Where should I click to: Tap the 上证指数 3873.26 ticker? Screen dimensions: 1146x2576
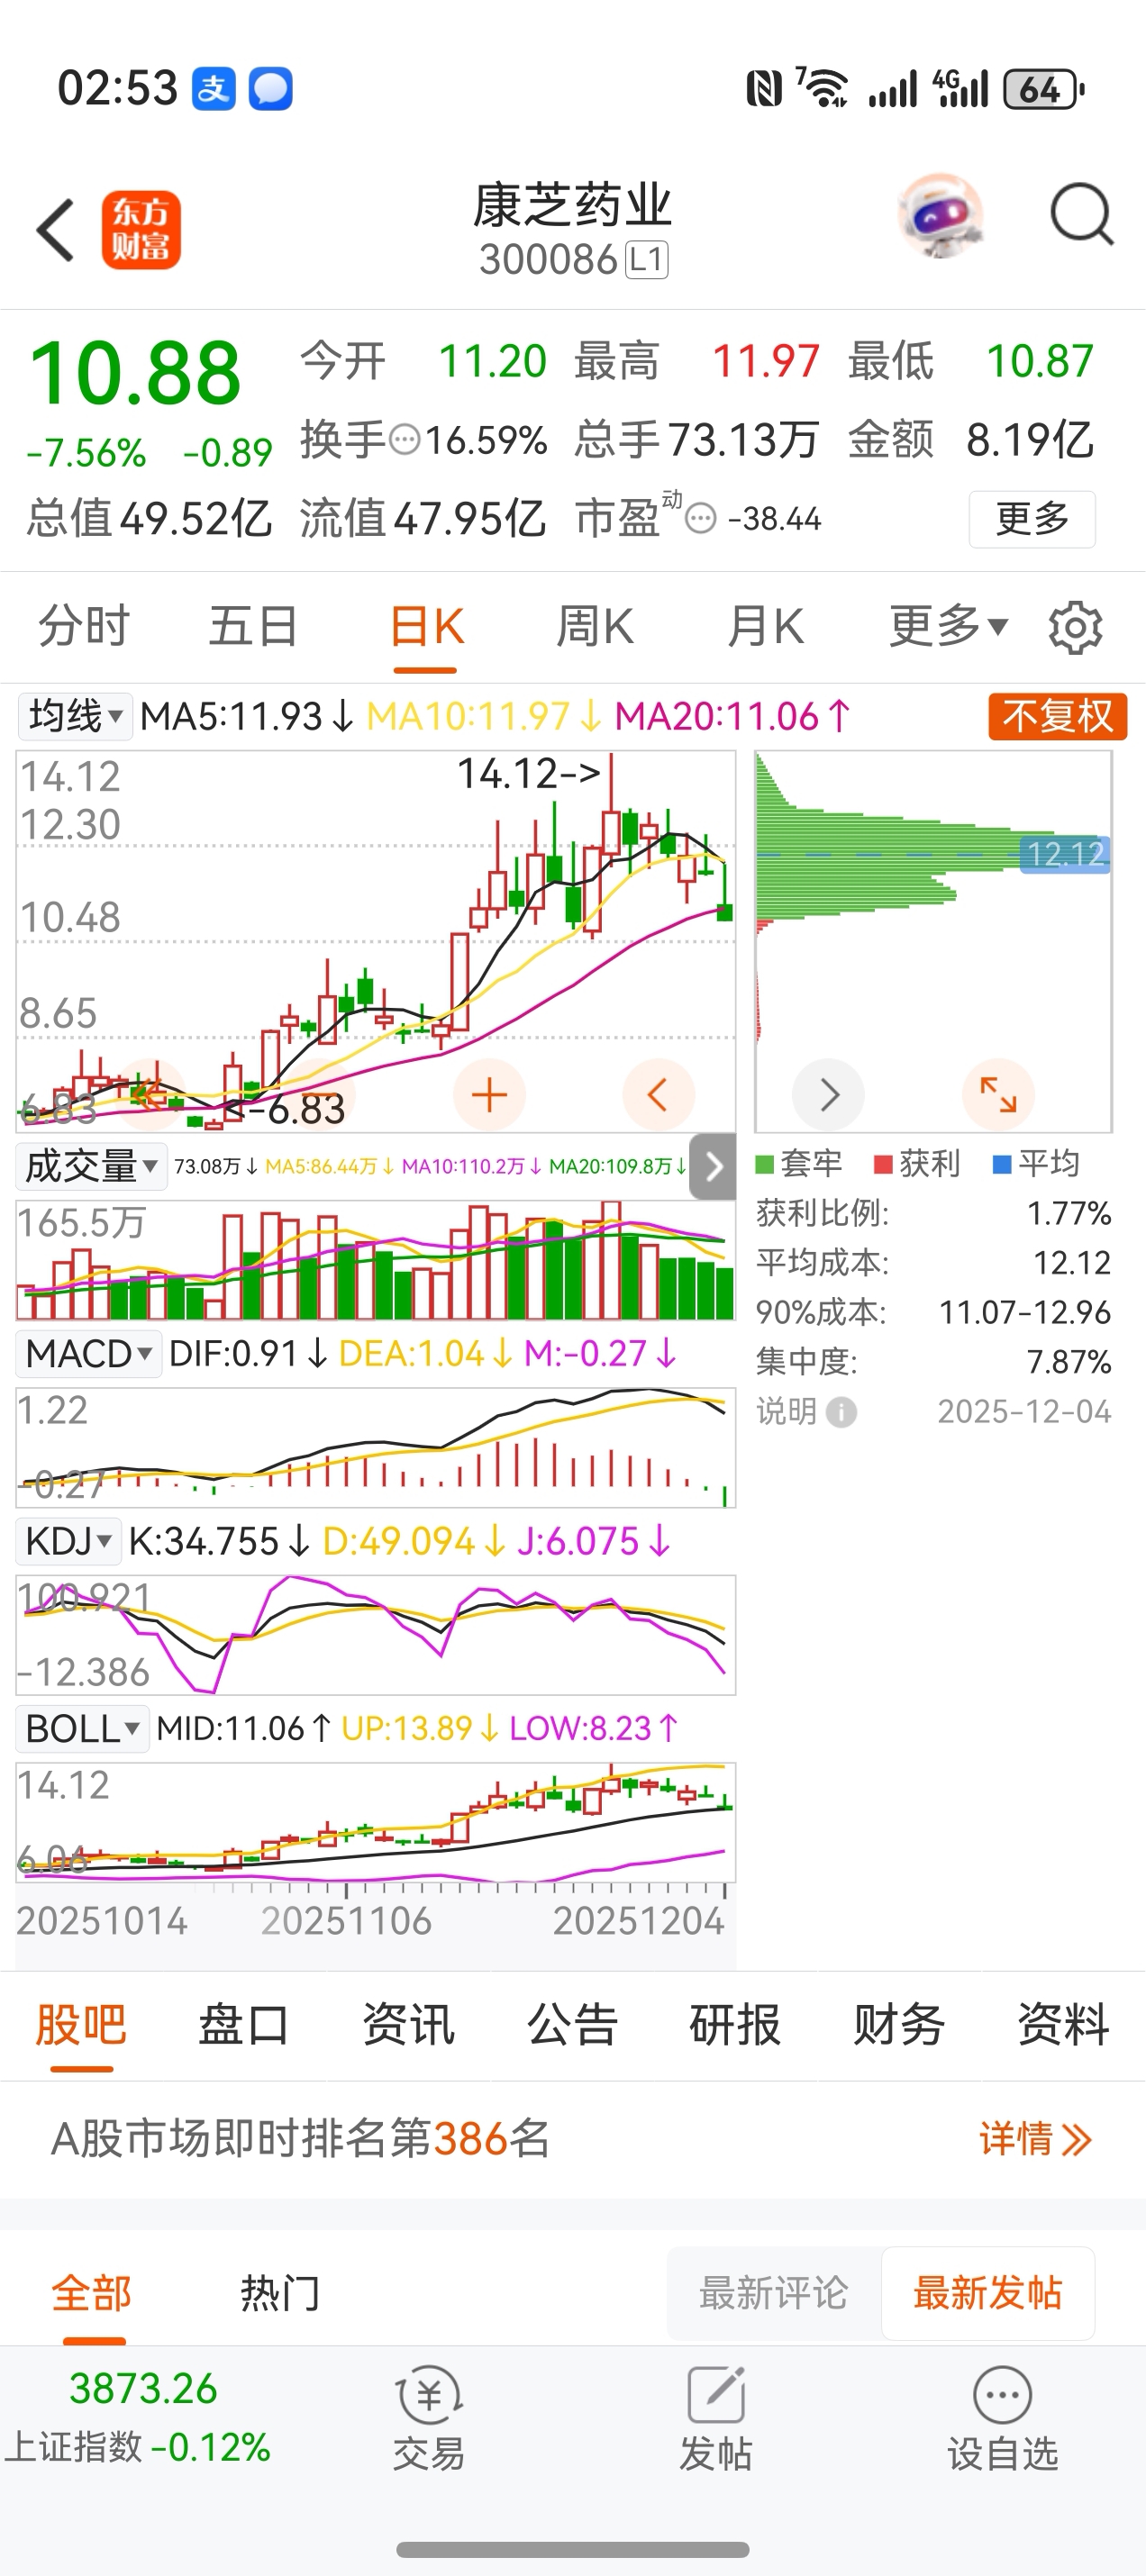tap(140, 2418)
